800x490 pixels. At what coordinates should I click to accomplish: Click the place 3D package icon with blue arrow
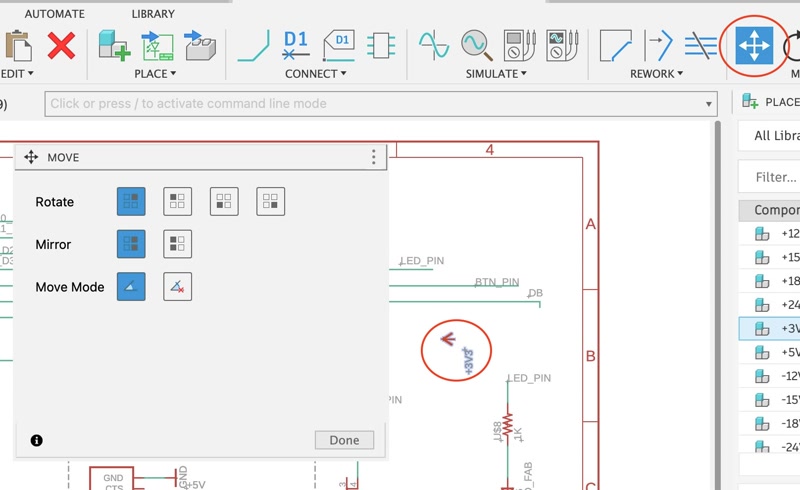(200, 45)
